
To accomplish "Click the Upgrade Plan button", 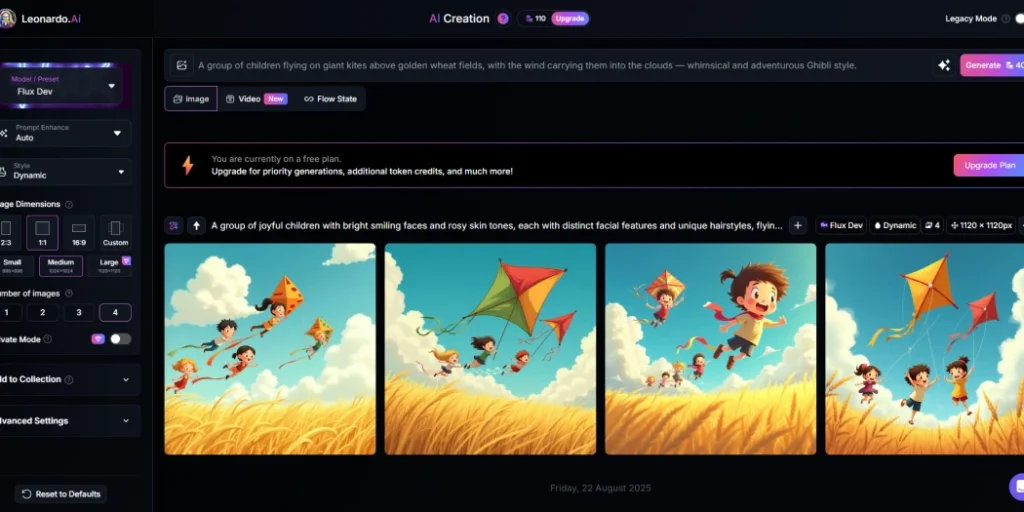I will [x=989, y=165].
